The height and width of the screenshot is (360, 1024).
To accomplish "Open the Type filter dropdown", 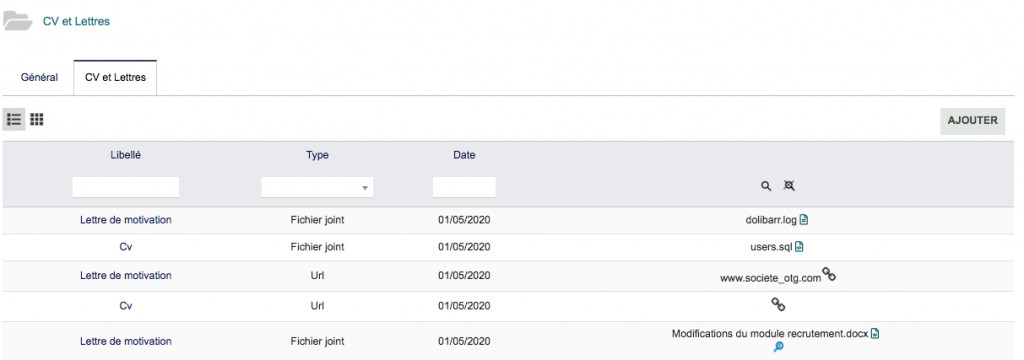I will pos(317,188).
